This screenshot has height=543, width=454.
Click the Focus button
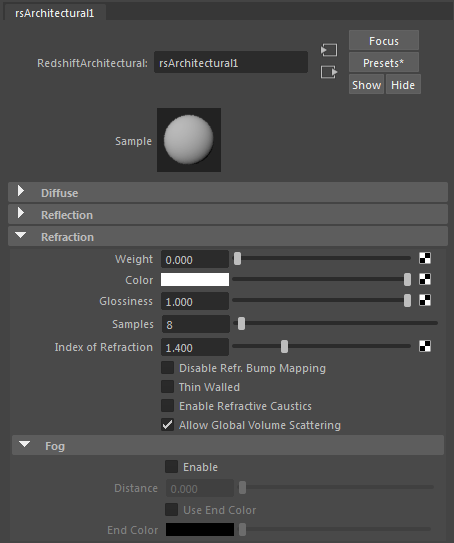pyautogui.click(x=384, y=41)
